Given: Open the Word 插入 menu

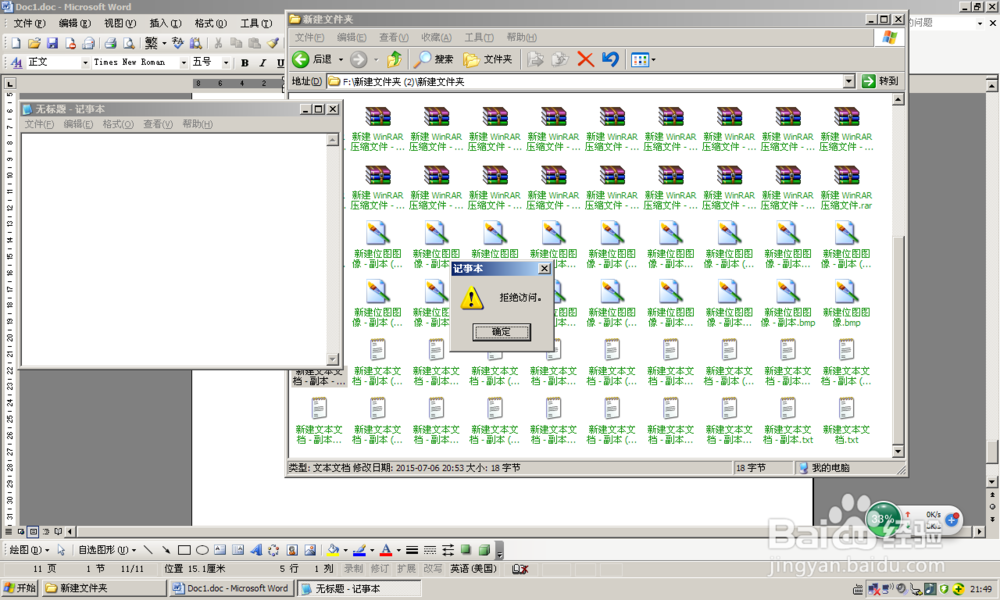Looking at the screenshot, I should click(x=165, y=24).
